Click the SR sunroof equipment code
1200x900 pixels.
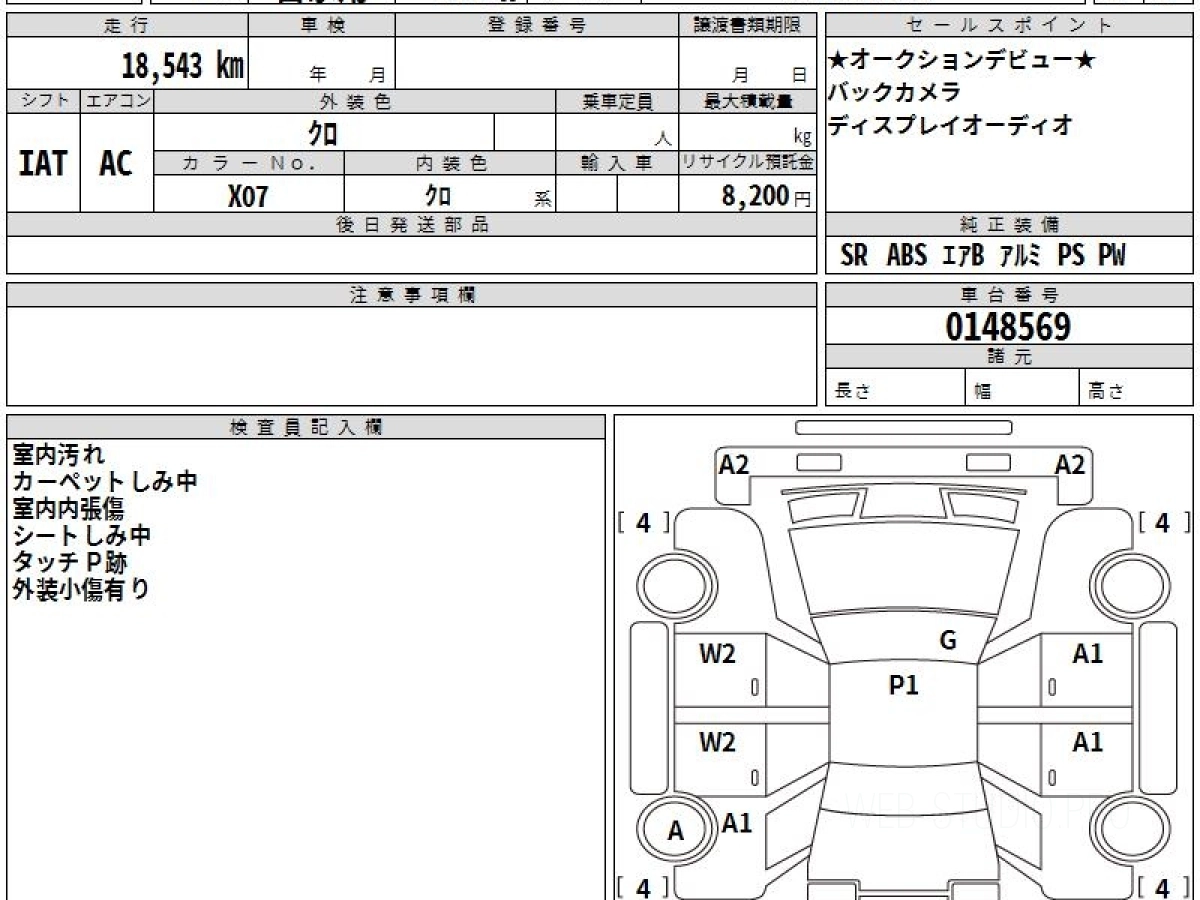click(854, 256)
